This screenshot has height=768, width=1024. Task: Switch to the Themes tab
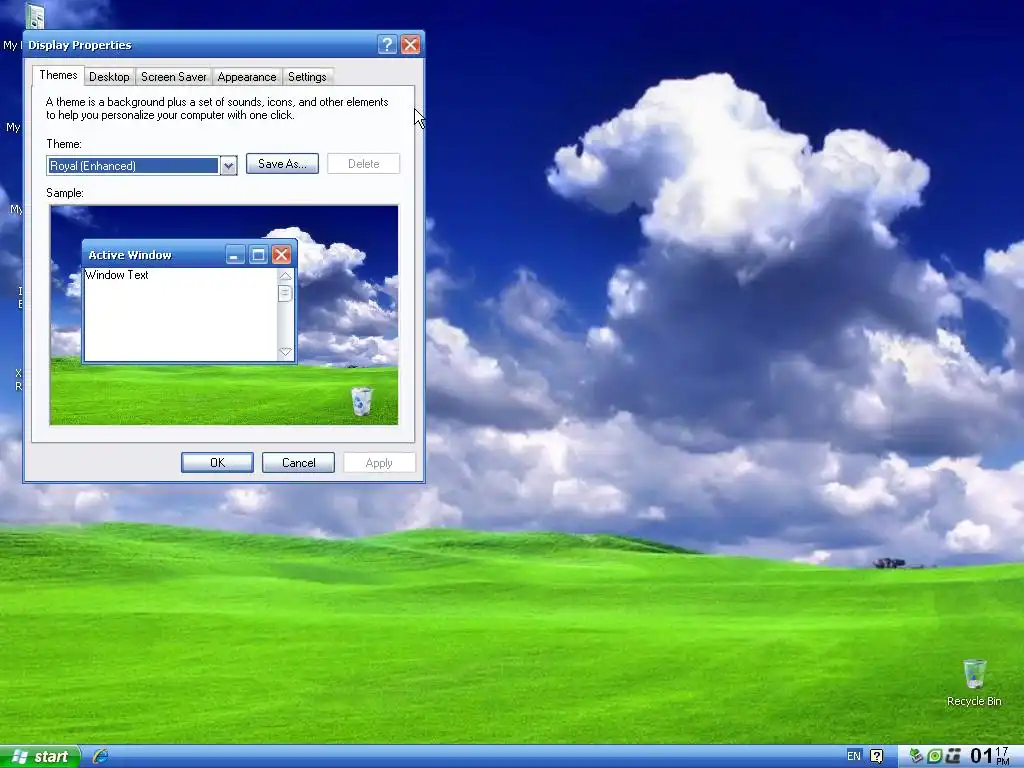click(x=58, y=75)
